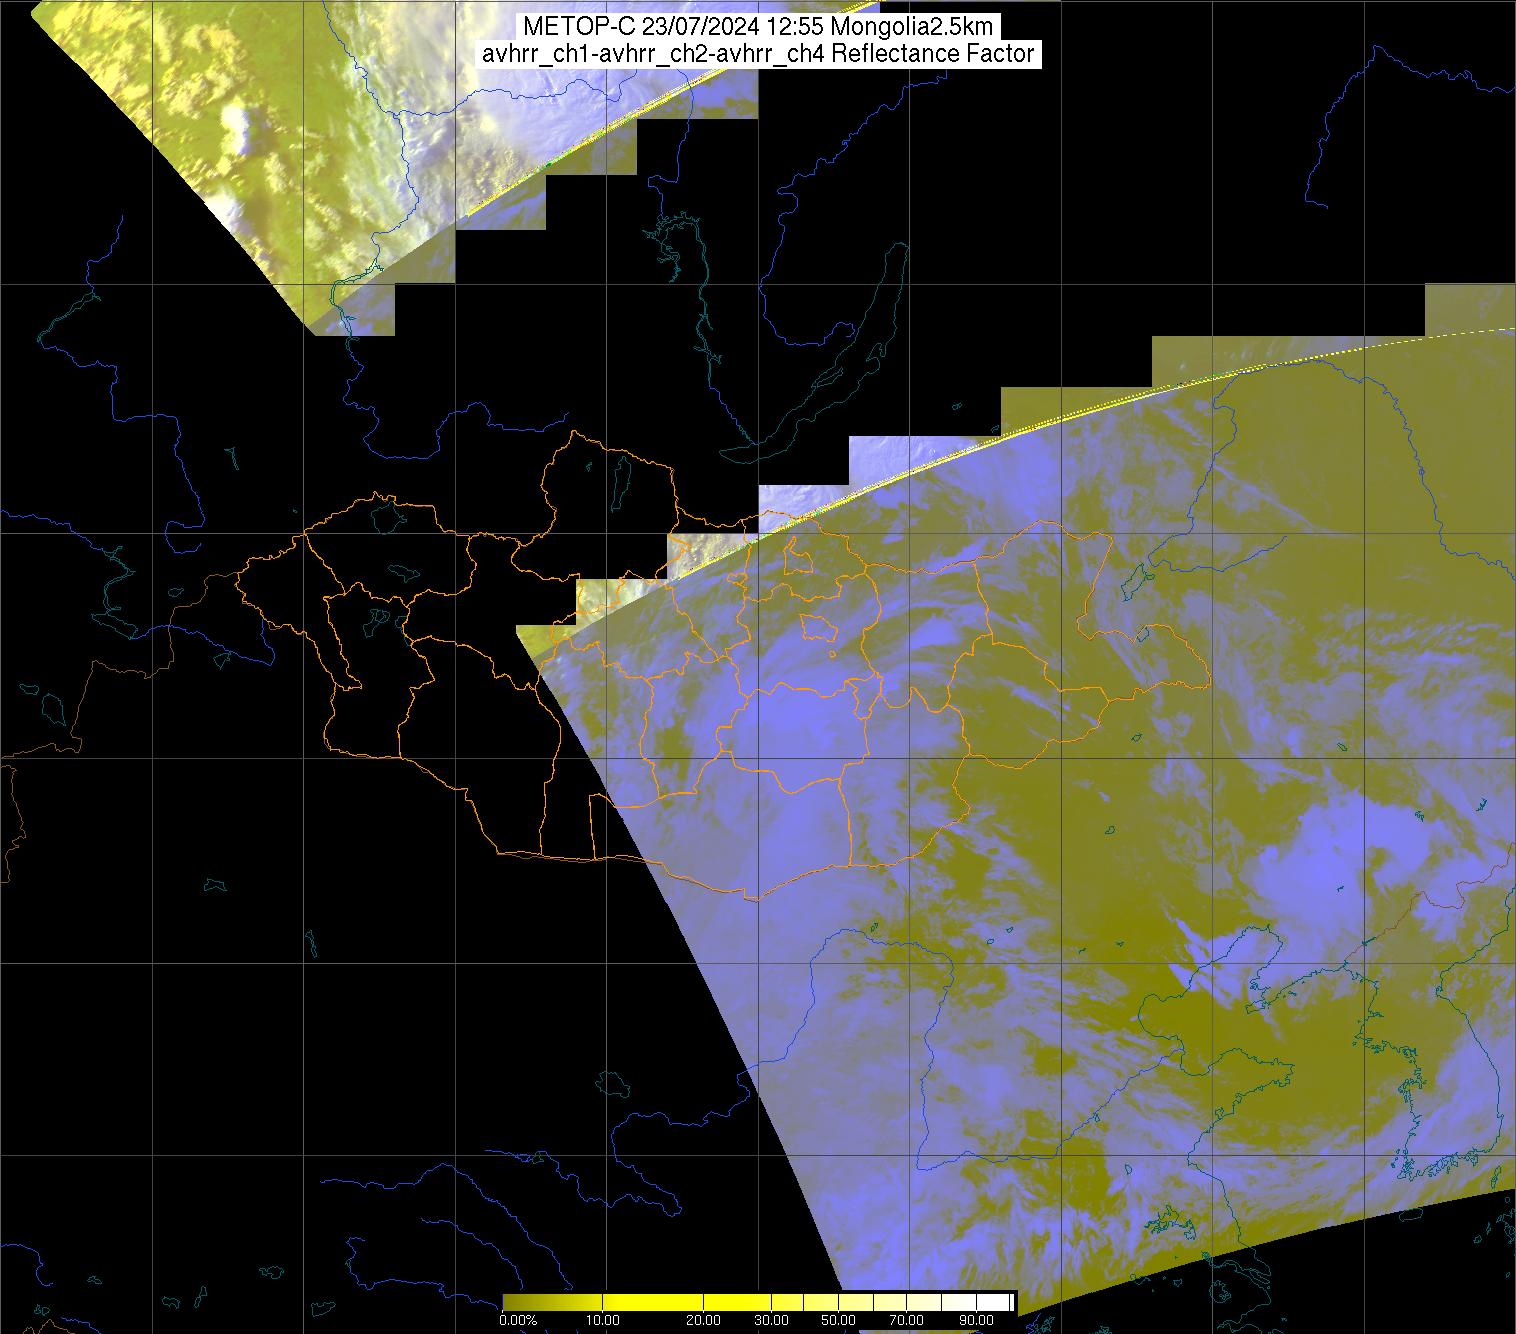Click the "0.00%" colorbar label
The width and height of the screenshot is (1516, 1334).
(x=518, y=1320)
